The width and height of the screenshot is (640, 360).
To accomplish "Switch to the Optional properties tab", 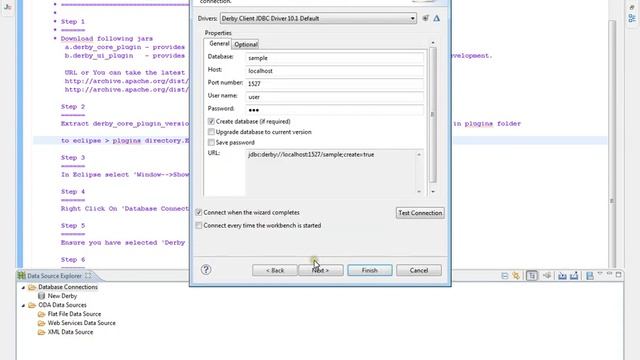I will coord(246,44).
